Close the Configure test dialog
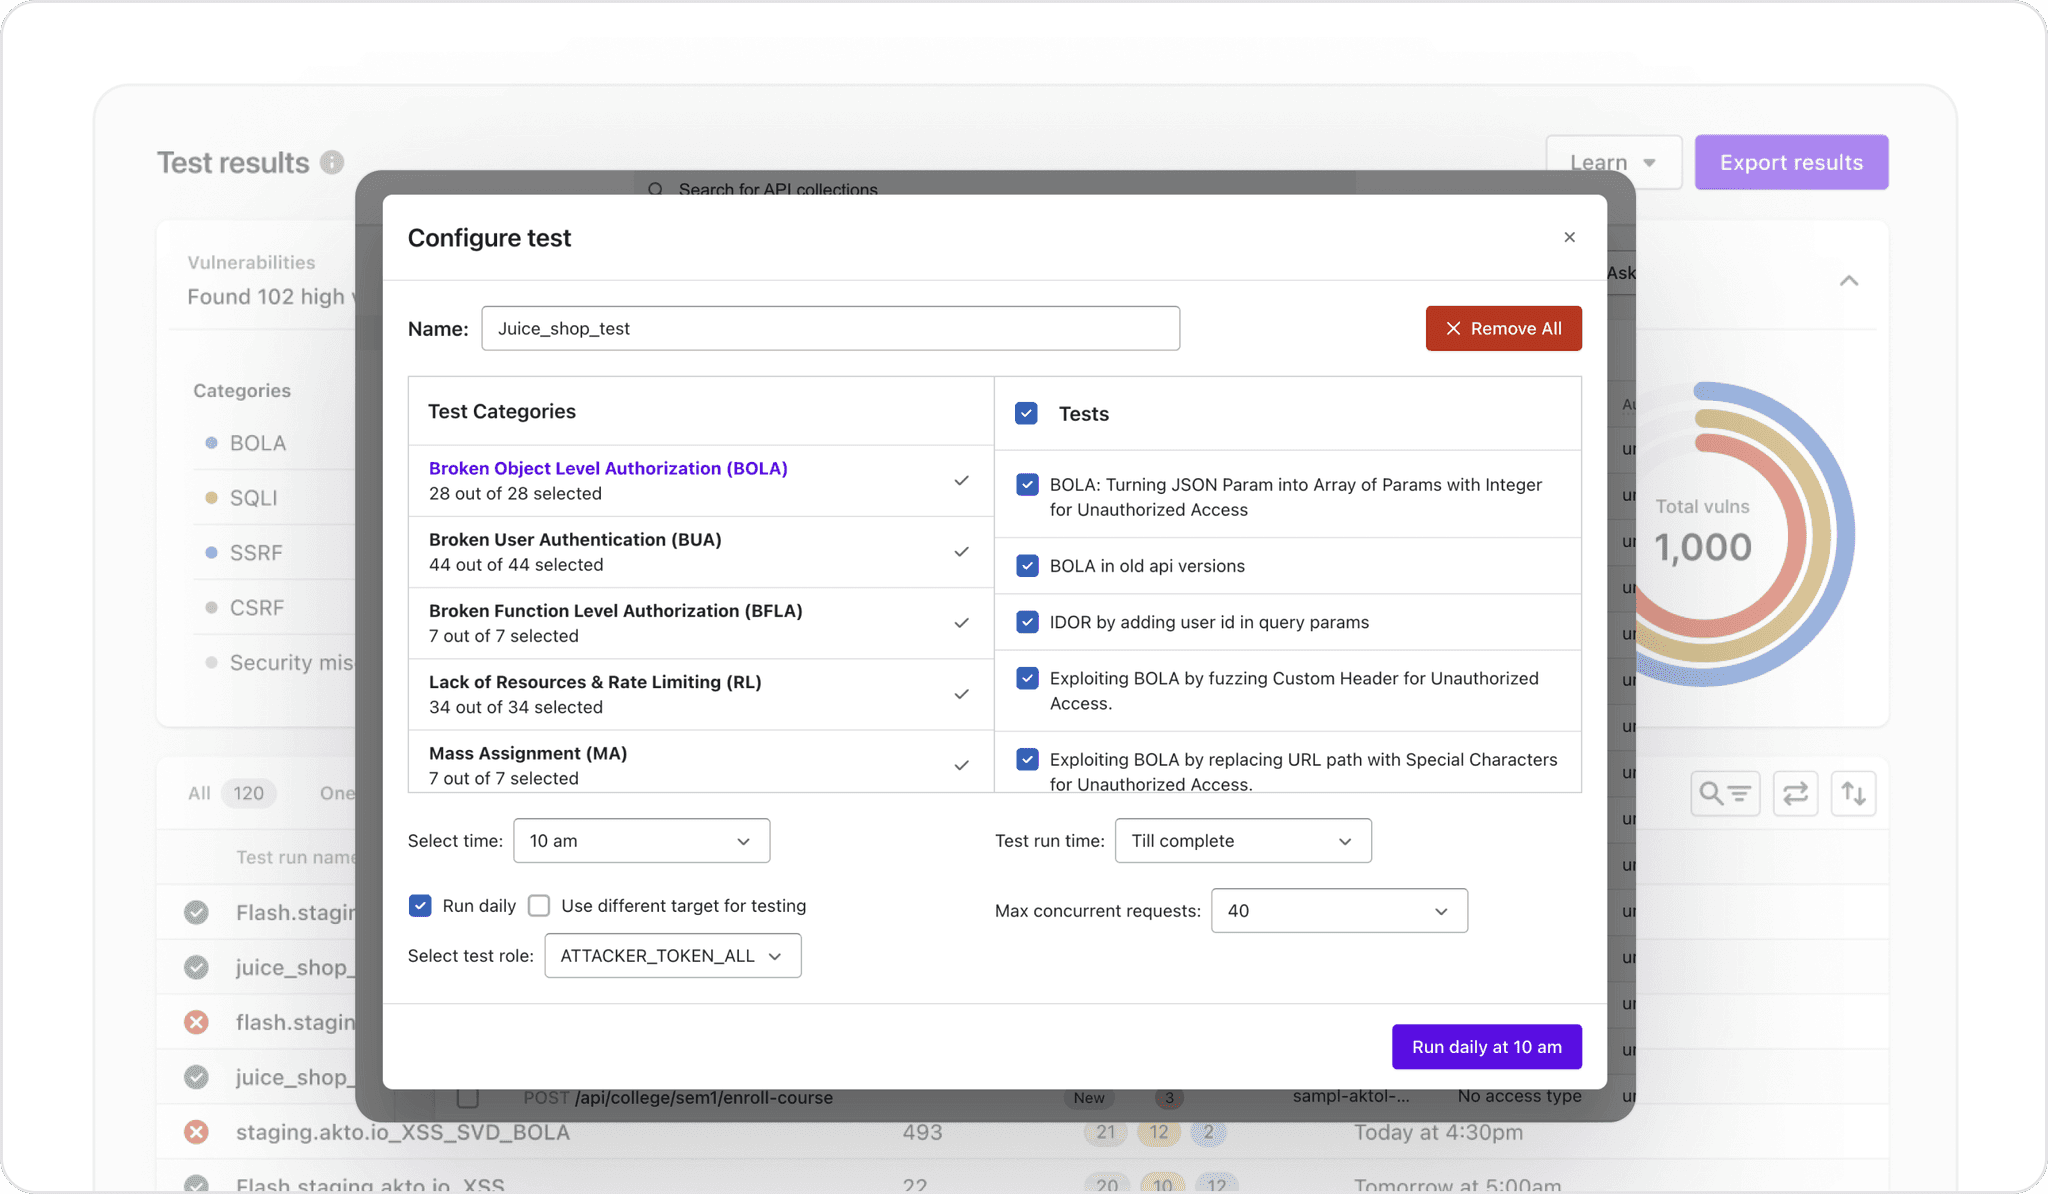The width and height of the screenshot is (2048, 1194). point(1569,237)
